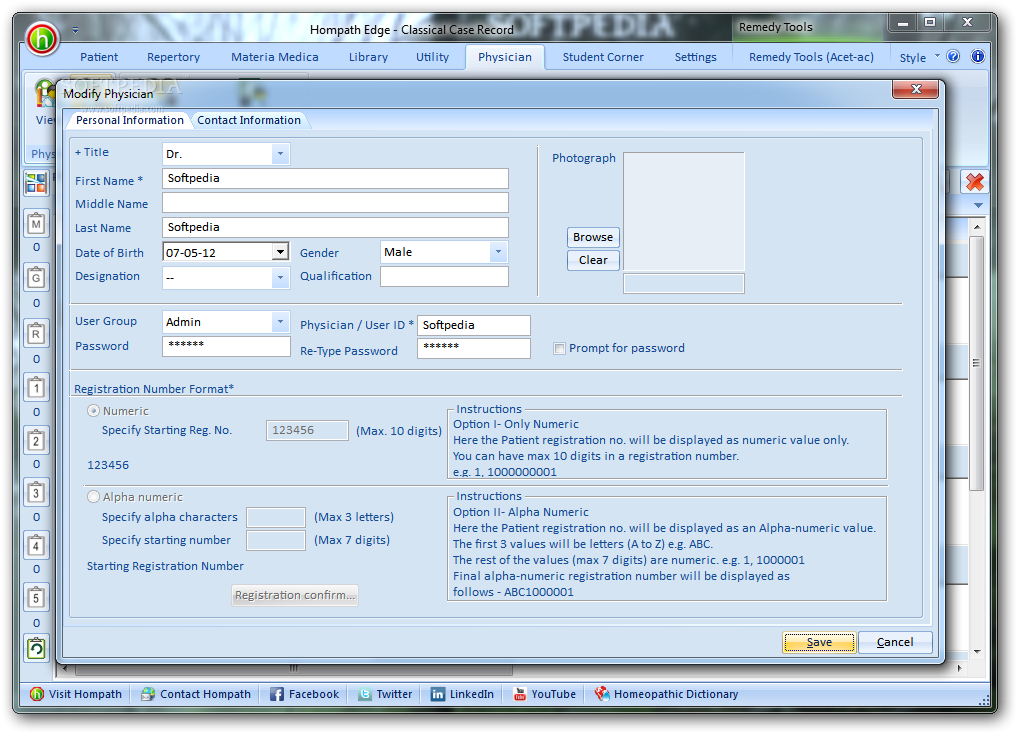Click the Physician / User ID field
1018x734 pixels.
(474, 325)
